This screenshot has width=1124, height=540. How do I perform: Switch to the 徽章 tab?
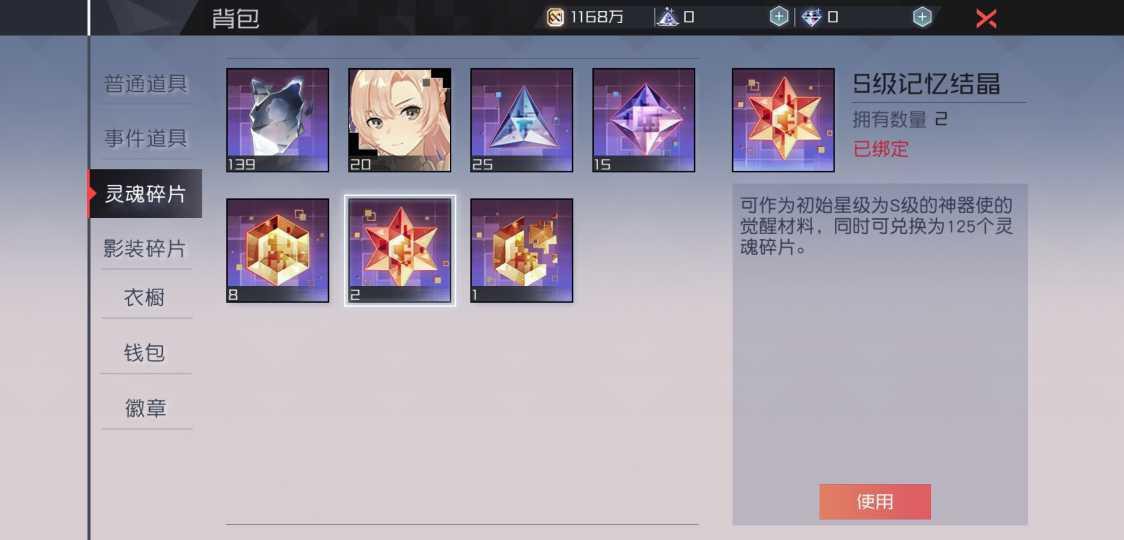click(146, 408)
